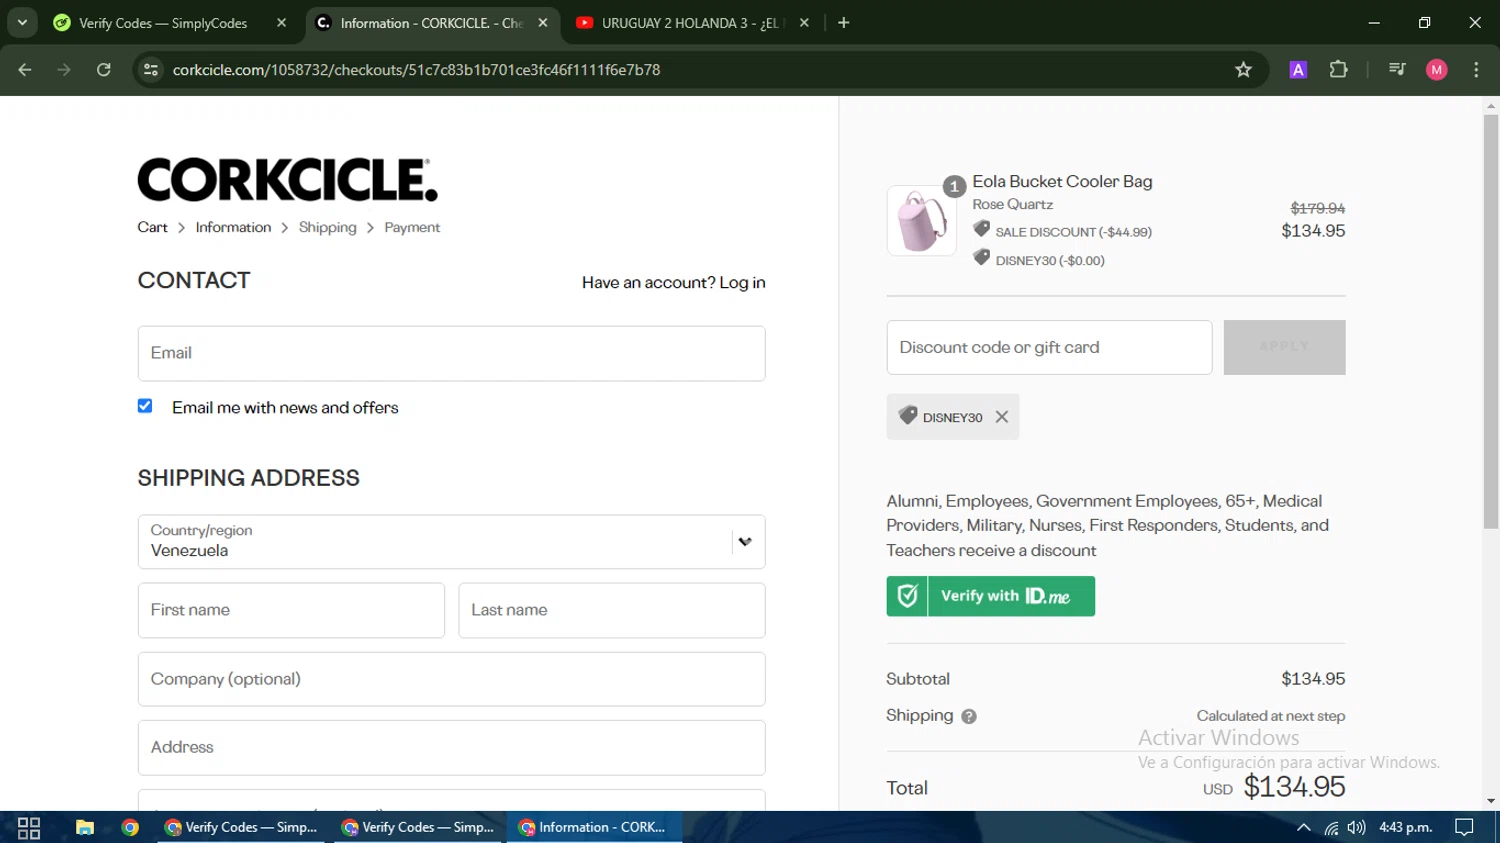
Task: Click the Information breadcrumb
Action: pos(233,228)
